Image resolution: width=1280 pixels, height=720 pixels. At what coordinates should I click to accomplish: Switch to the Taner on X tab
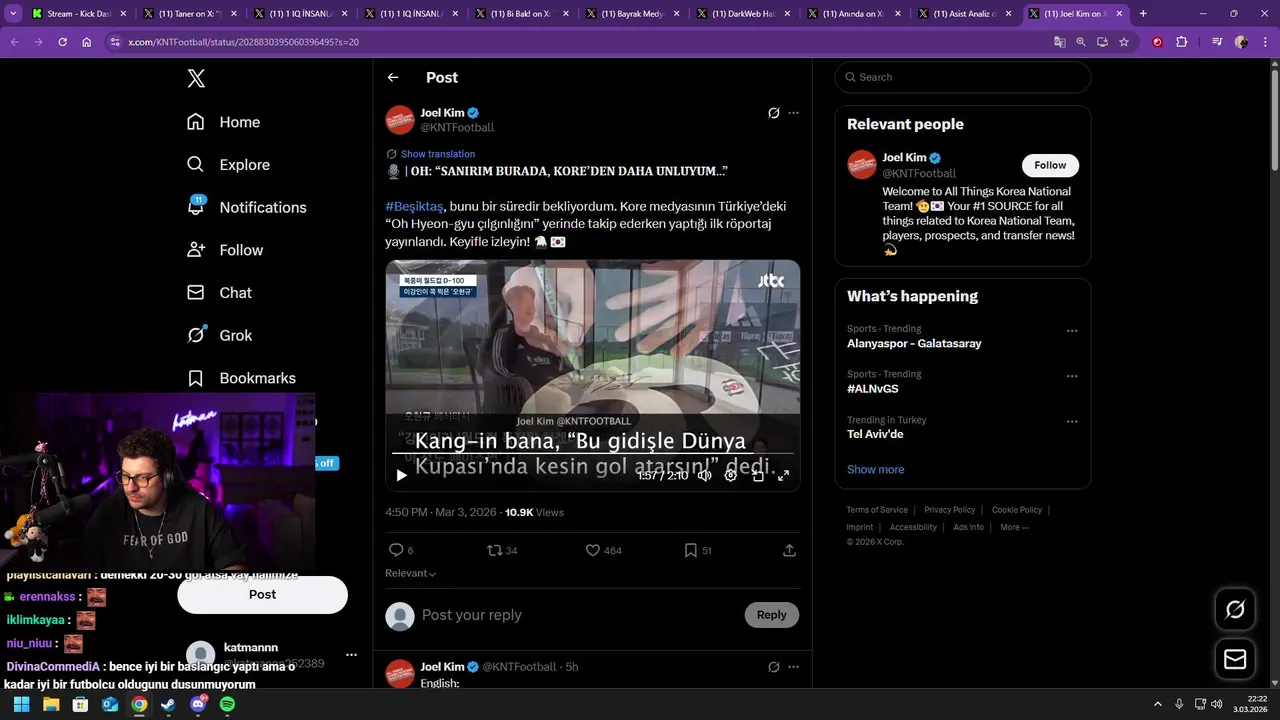click(188, 14)
